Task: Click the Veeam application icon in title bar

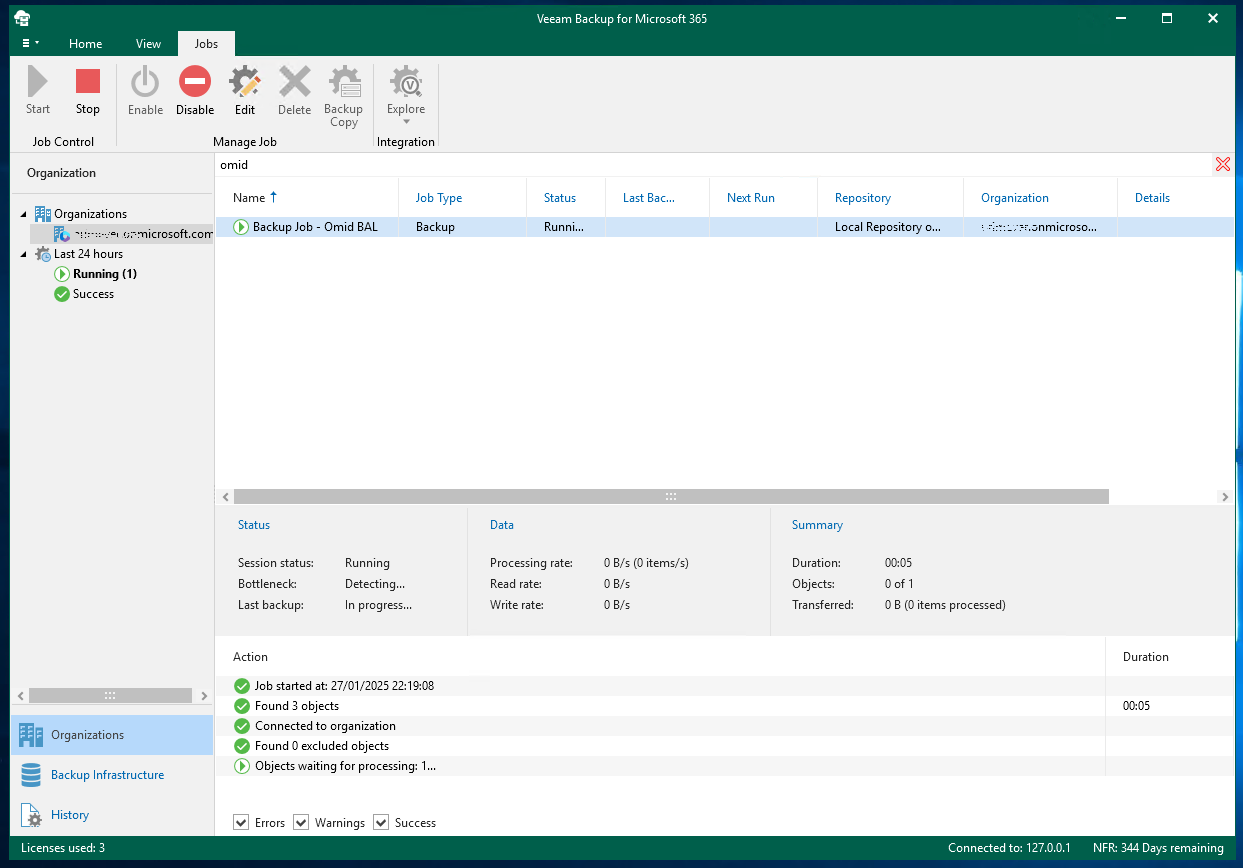Action: coord(22,18)
